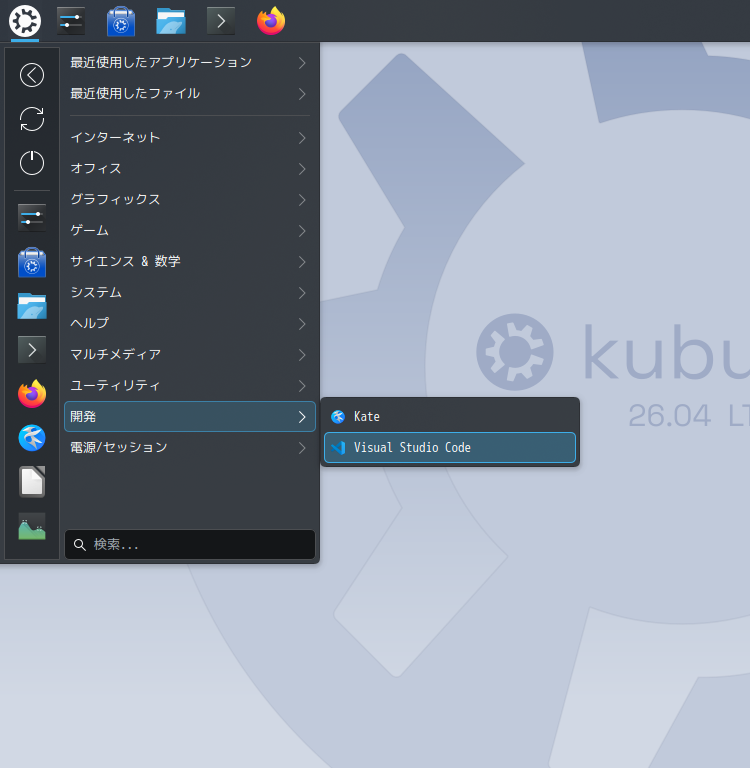Image resolution: width=750 pixels, height=768 pixels.
Task: Open 最近使用したファイル category
Action: [x=190, y=94]
